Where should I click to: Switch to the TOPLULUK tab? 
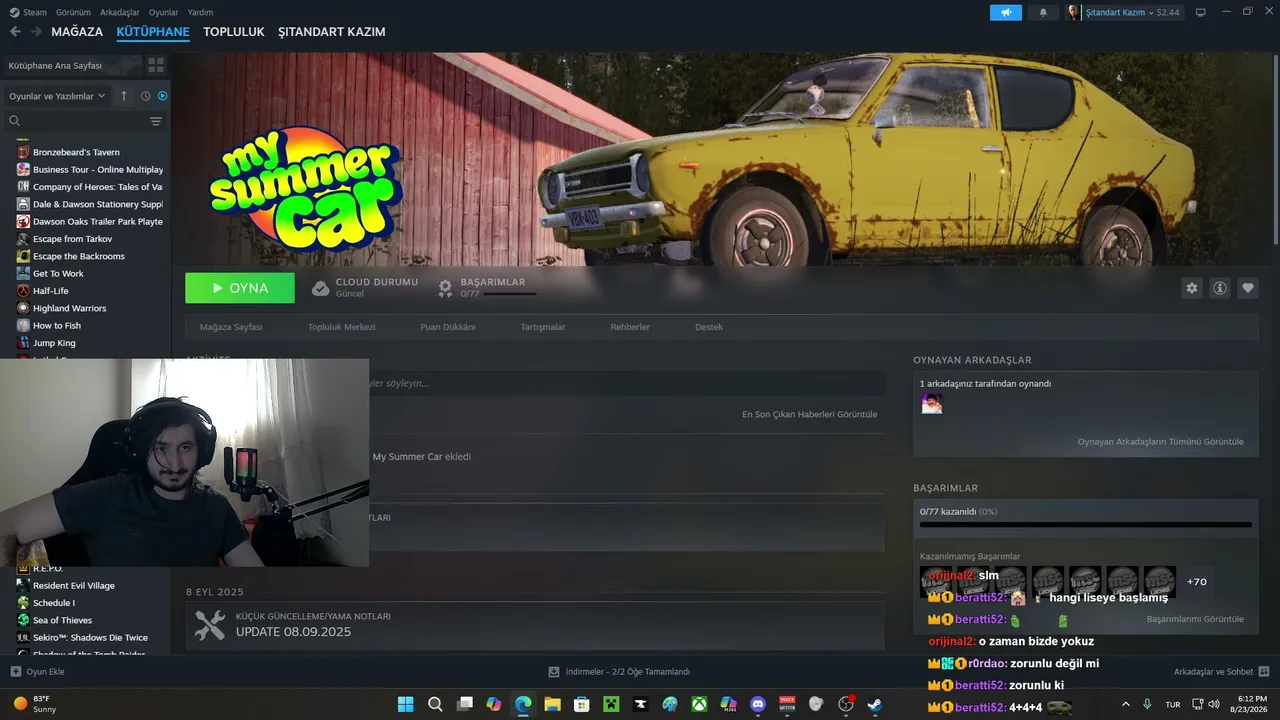coord(234,32)
